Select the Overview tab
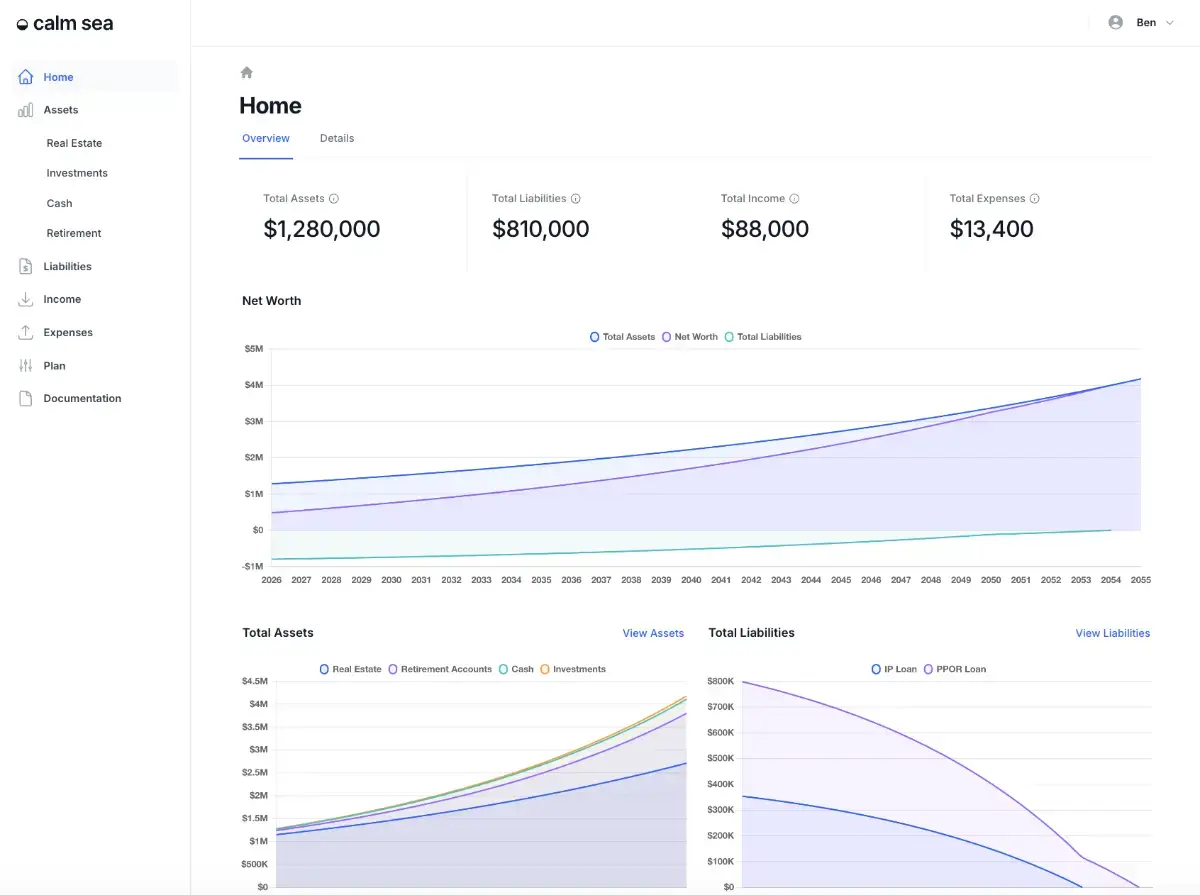 click(266, 138)
